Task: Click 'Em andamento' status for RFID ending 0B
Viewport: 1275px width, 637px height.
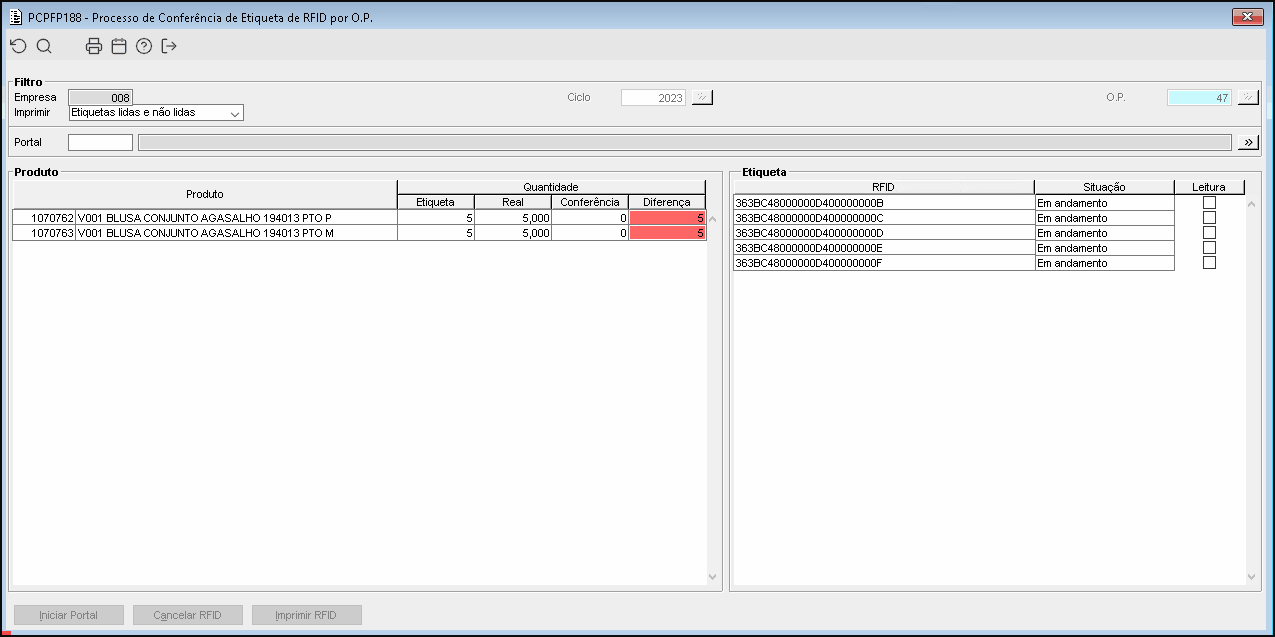Action: 1105,203
